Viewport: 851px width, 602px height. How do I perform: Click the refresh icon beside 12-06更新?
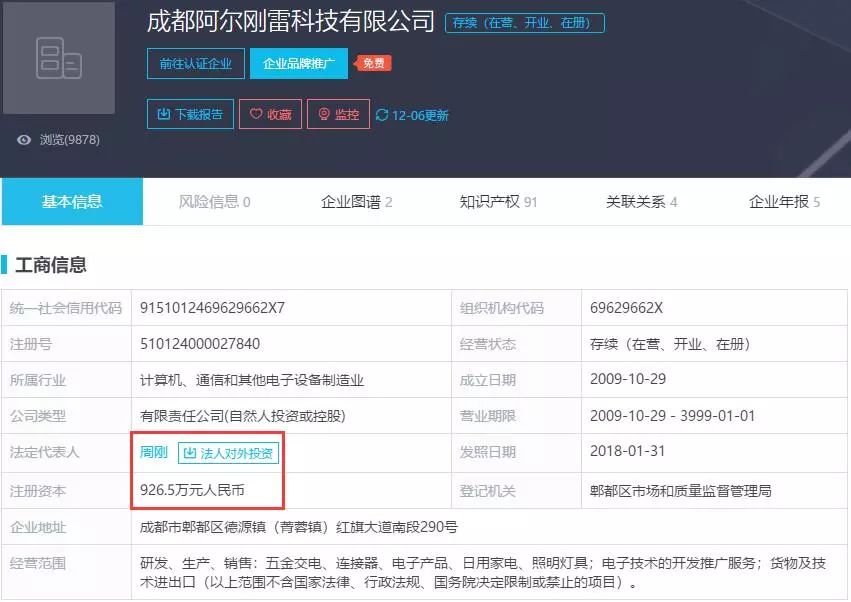pos(382,115)
